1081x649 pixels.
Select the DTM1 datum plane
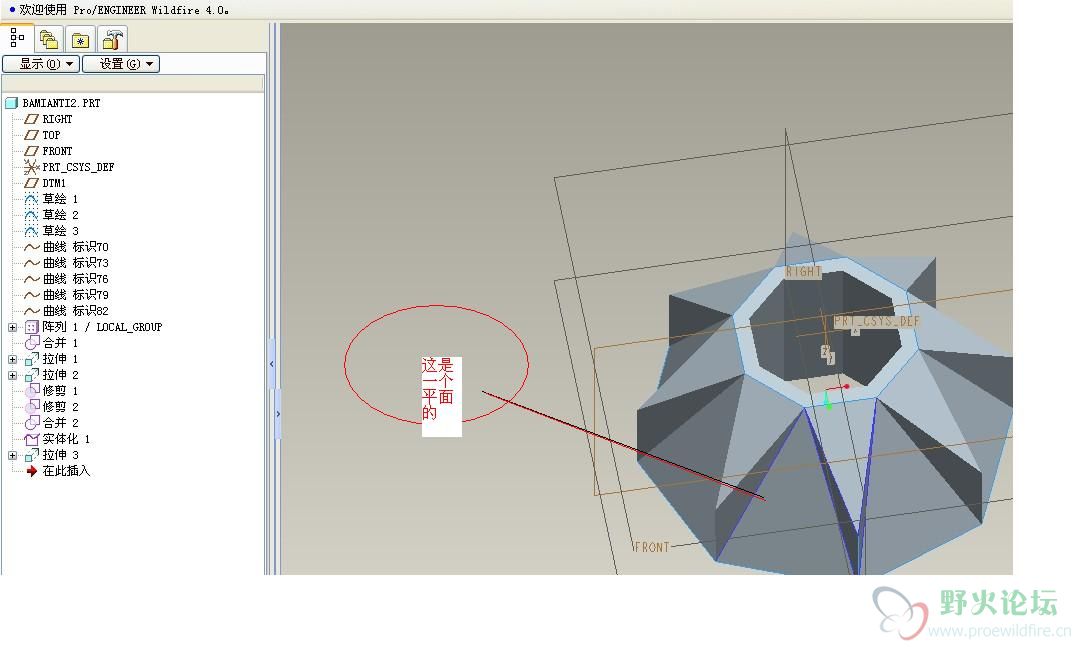tap(54, 183)
